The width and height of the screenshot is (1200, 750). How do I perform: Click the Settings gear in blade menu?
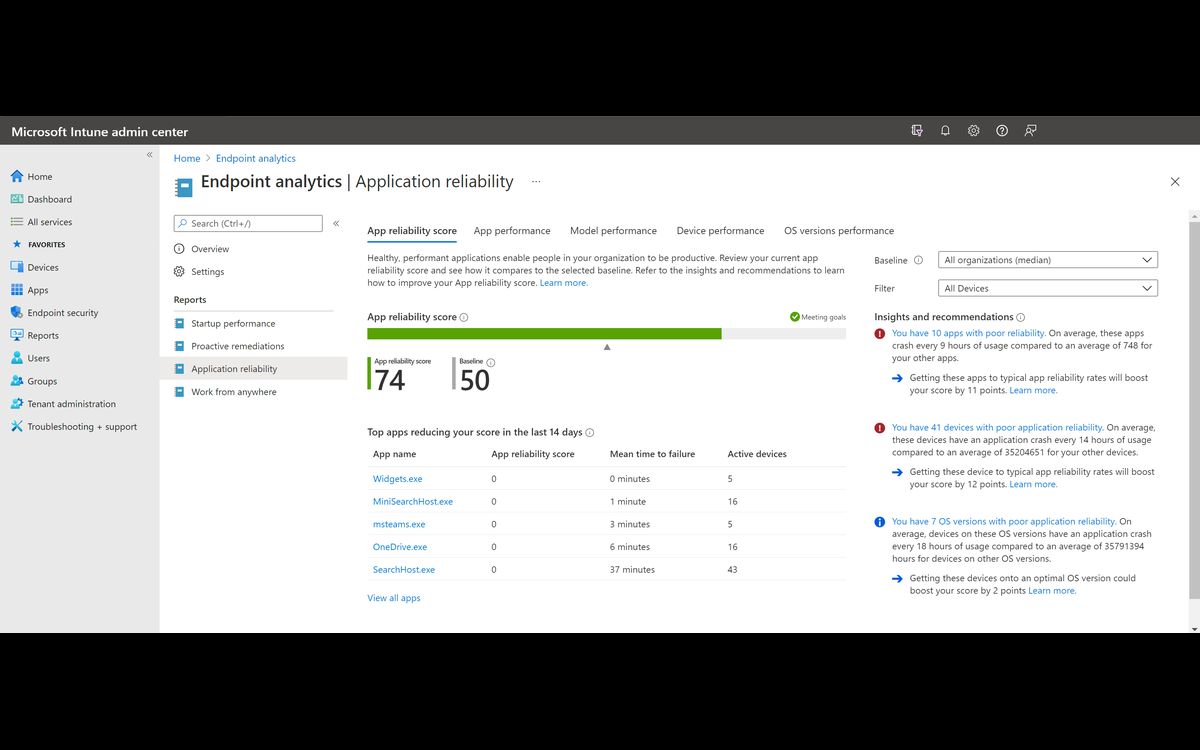point(179,271)
